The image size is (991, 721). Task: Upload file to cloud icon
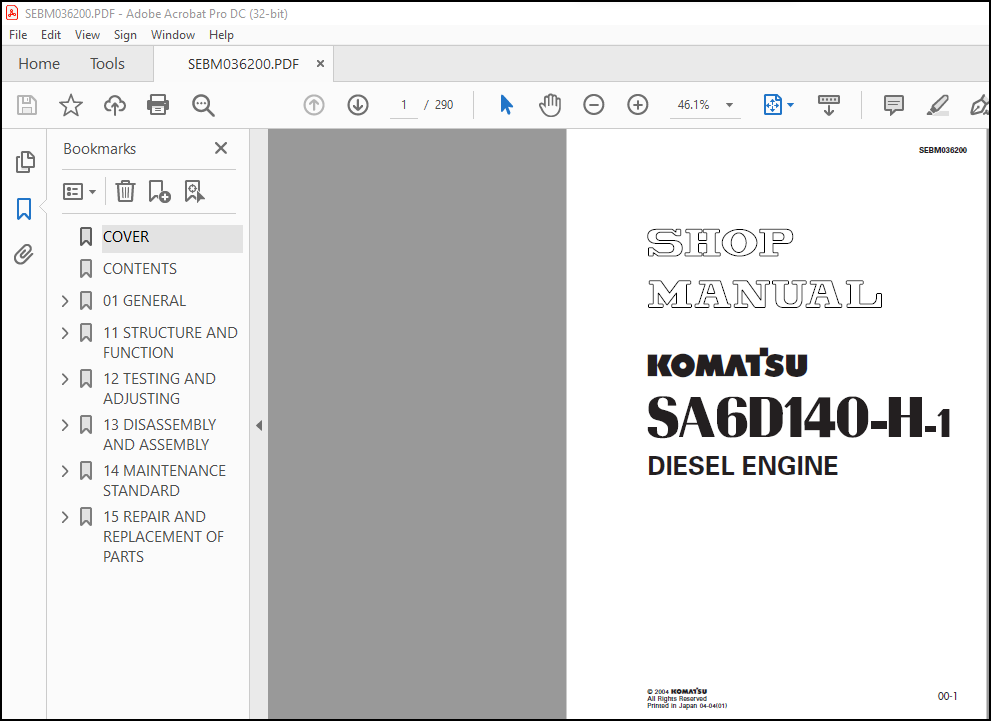114,105
